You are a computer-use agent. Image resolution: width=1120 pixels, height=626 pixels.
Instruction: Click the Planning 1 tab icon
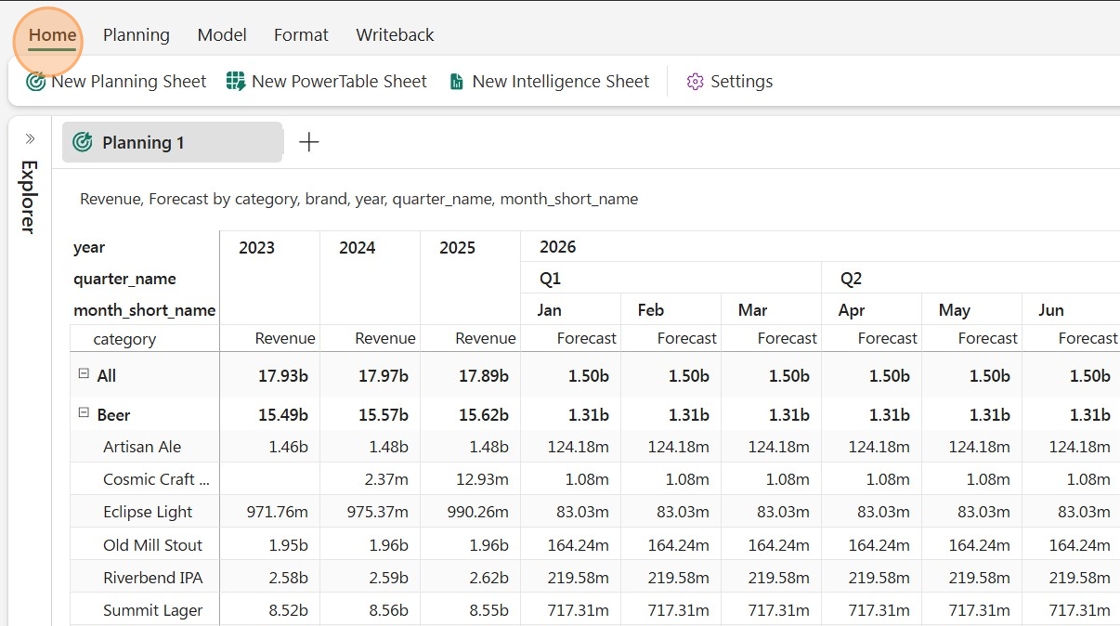point(83,142)
